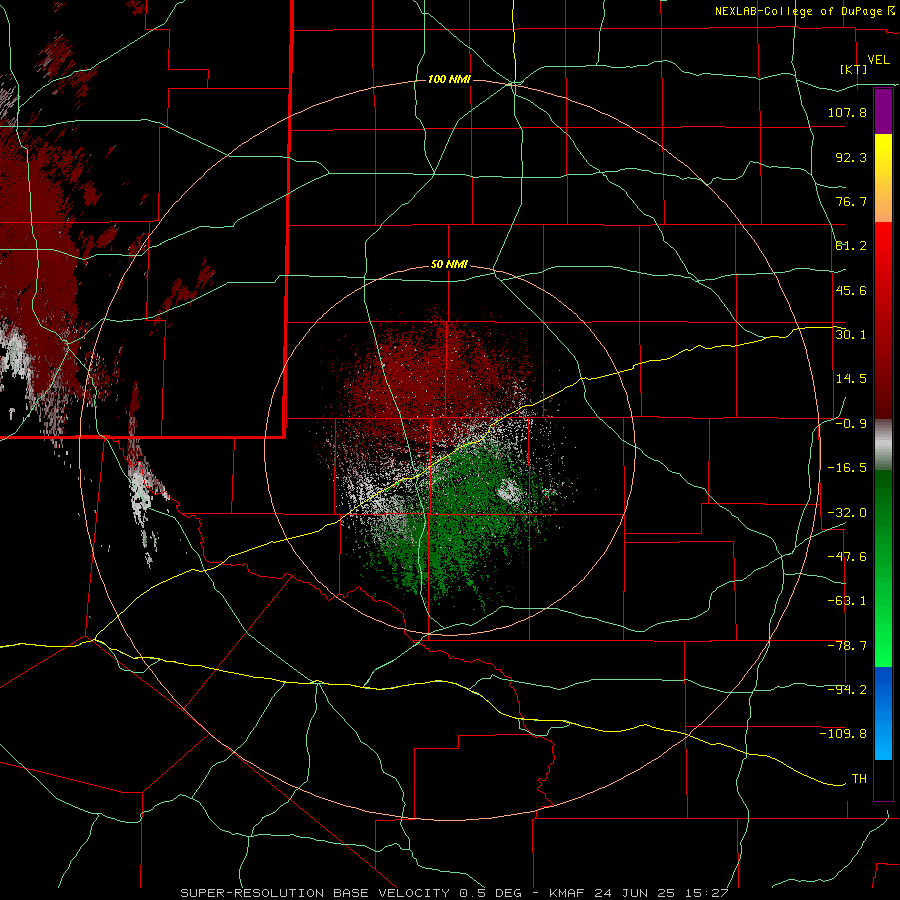Click the 30.1 legend value
Viewport: 900px width, 900px height.
(851, 334)
